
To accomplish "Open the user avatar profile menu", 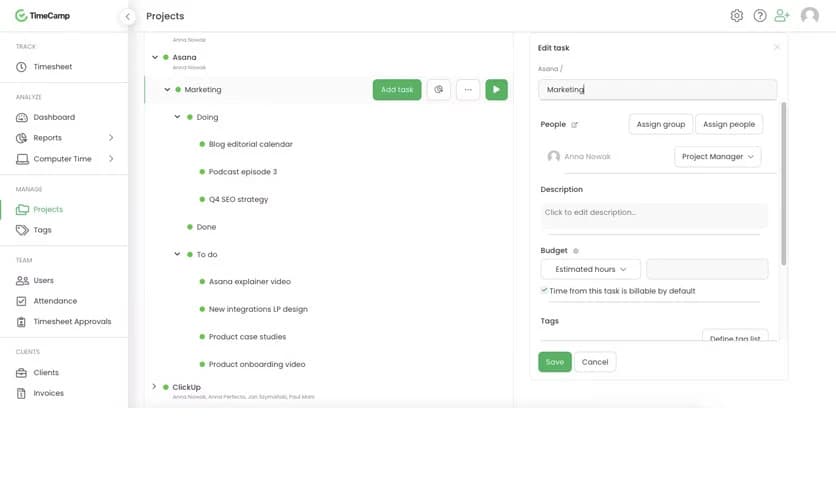I will tap(810, 15).
